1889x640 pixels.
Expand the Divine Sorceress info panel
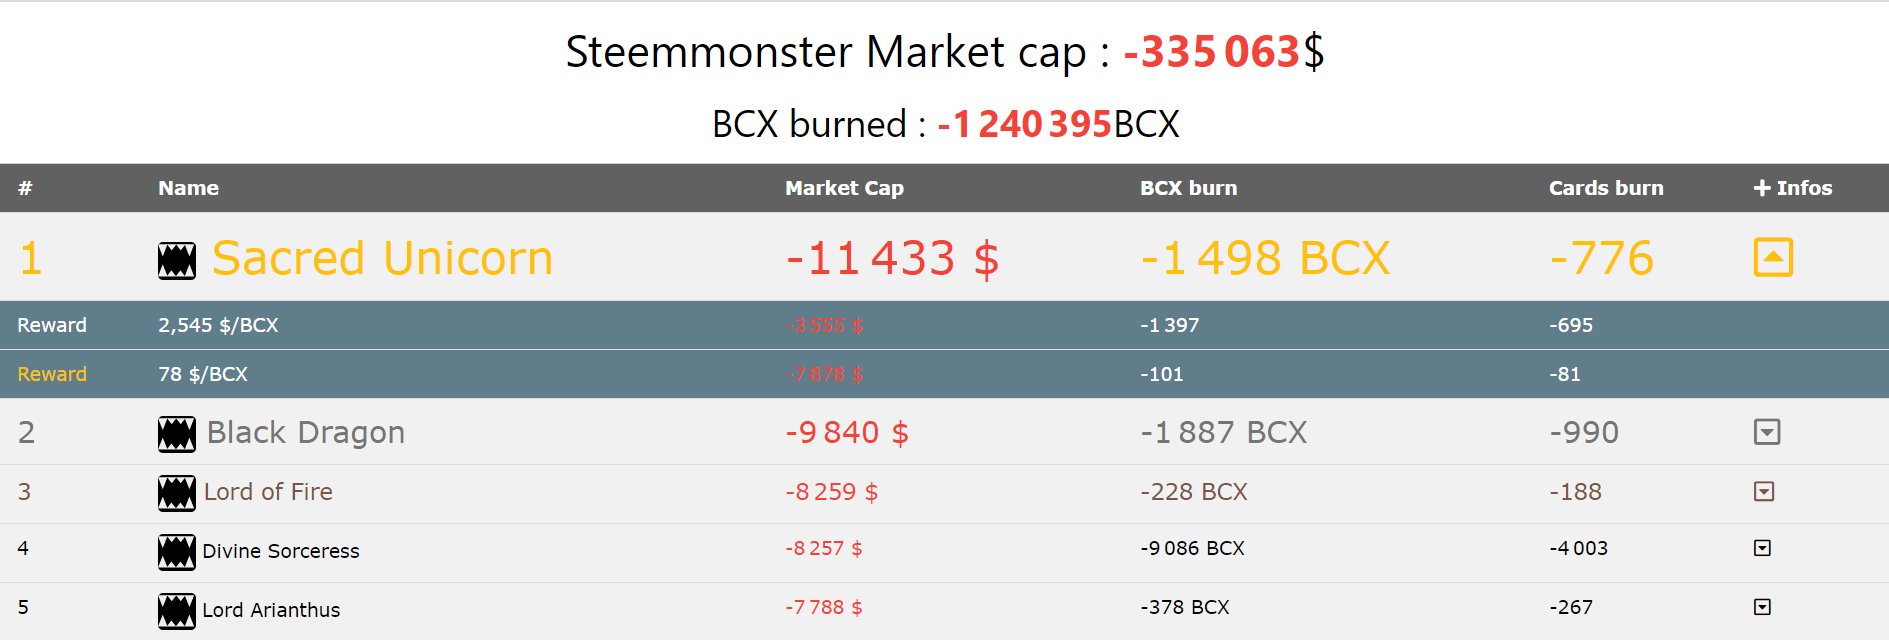coord(1764,548)
